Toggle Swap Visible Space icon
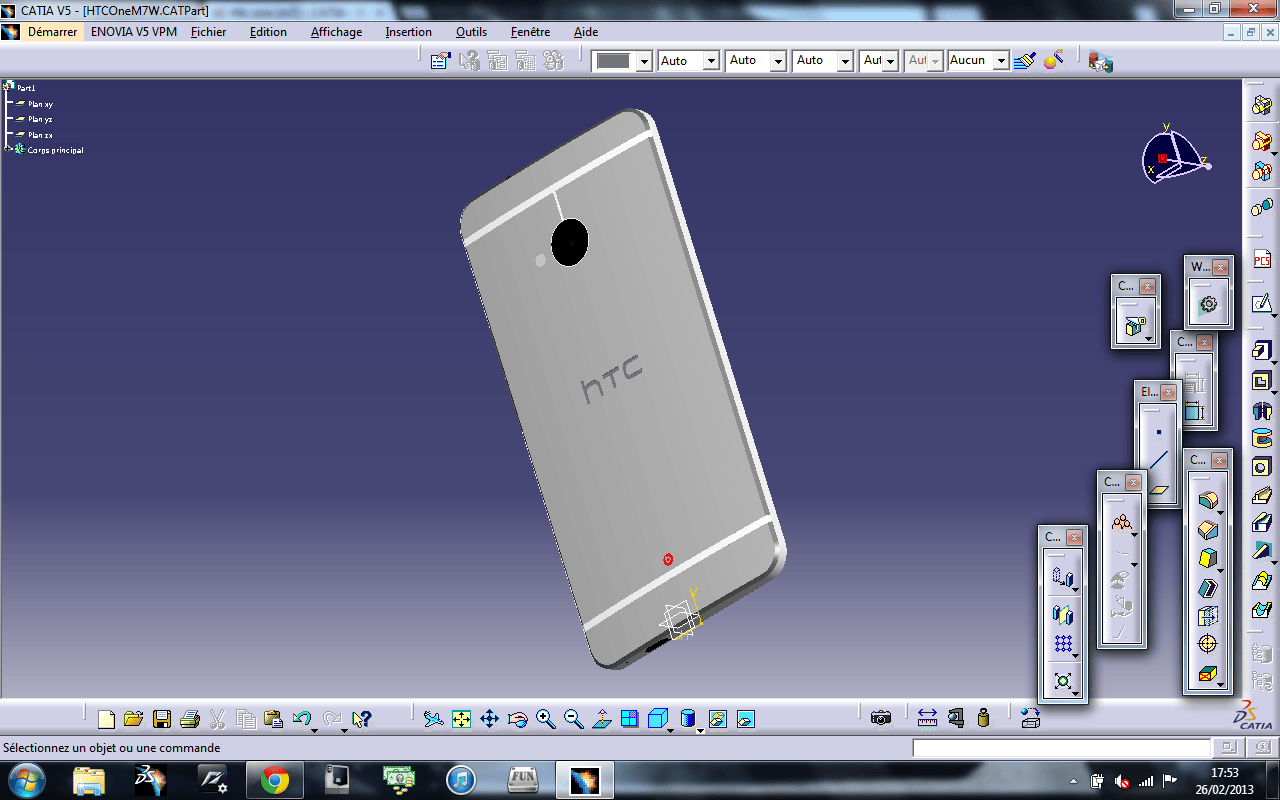 click(745, 718)
